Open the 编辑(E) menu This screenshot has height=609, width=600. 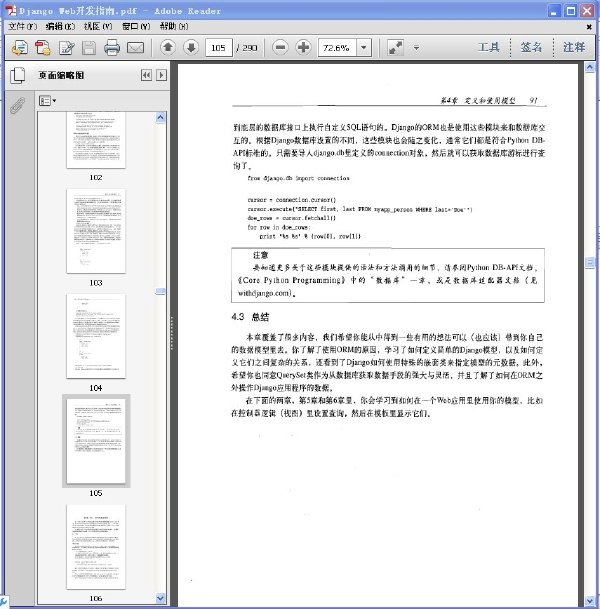[60, 26]
